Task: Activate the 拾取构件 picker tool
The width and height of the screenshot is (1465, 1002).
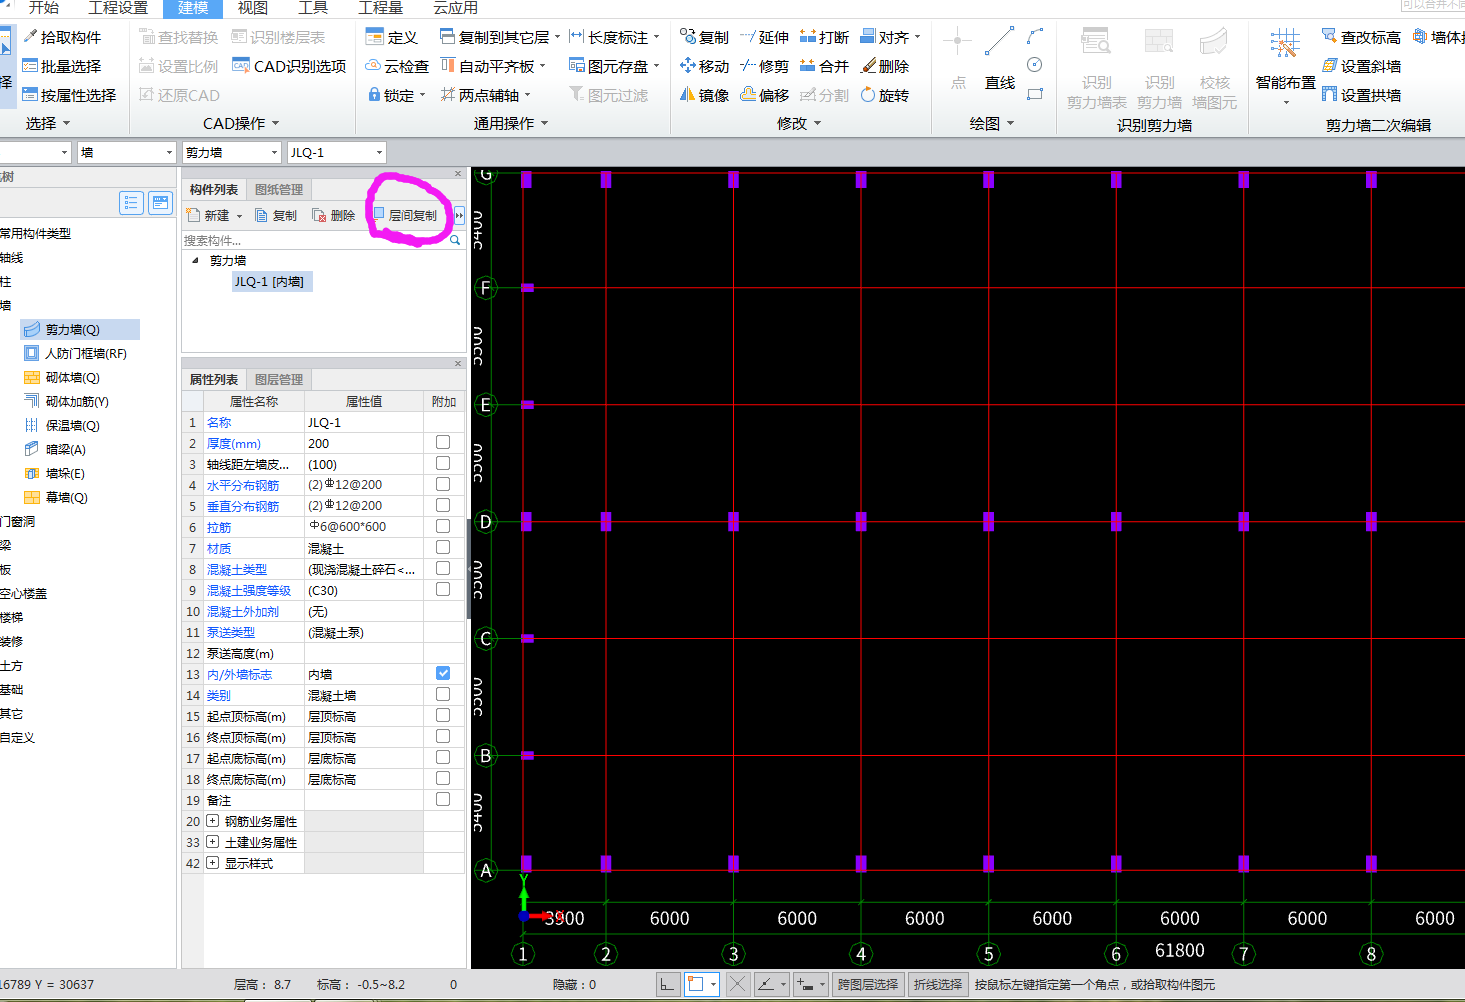Action: pos(62,37)
